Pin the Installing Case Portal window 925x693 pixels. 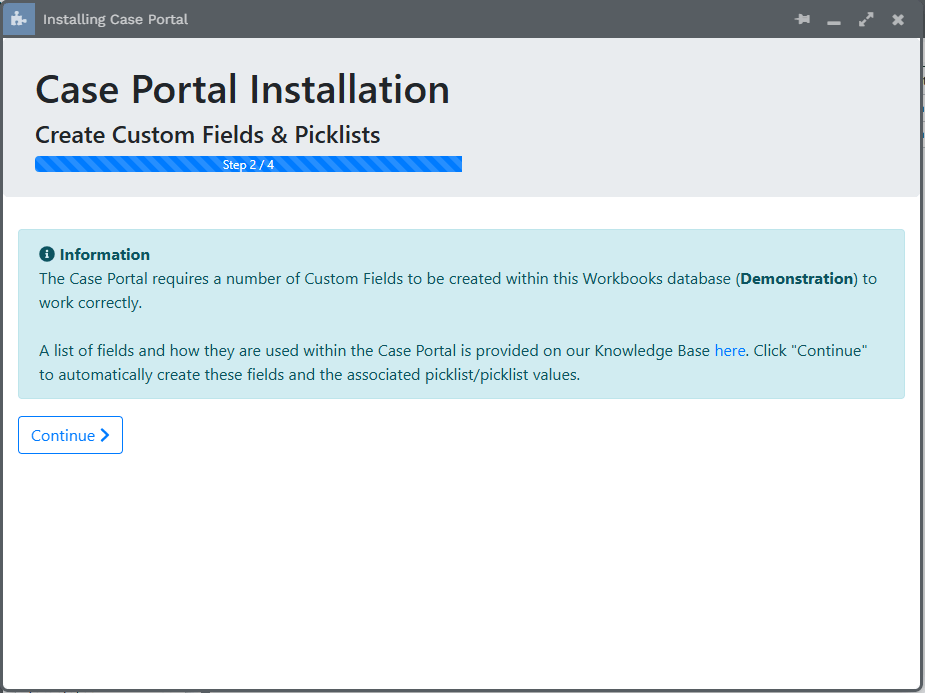[802, 19]
